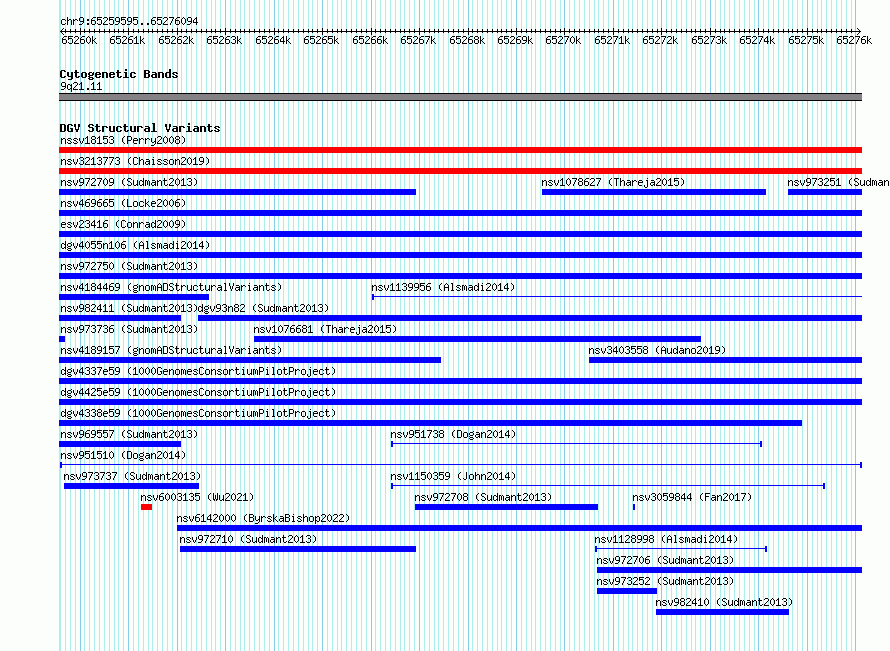Select nsv1076681 (Thareja2015) label
The image size is (890, 651).
(x=325, y=329)
